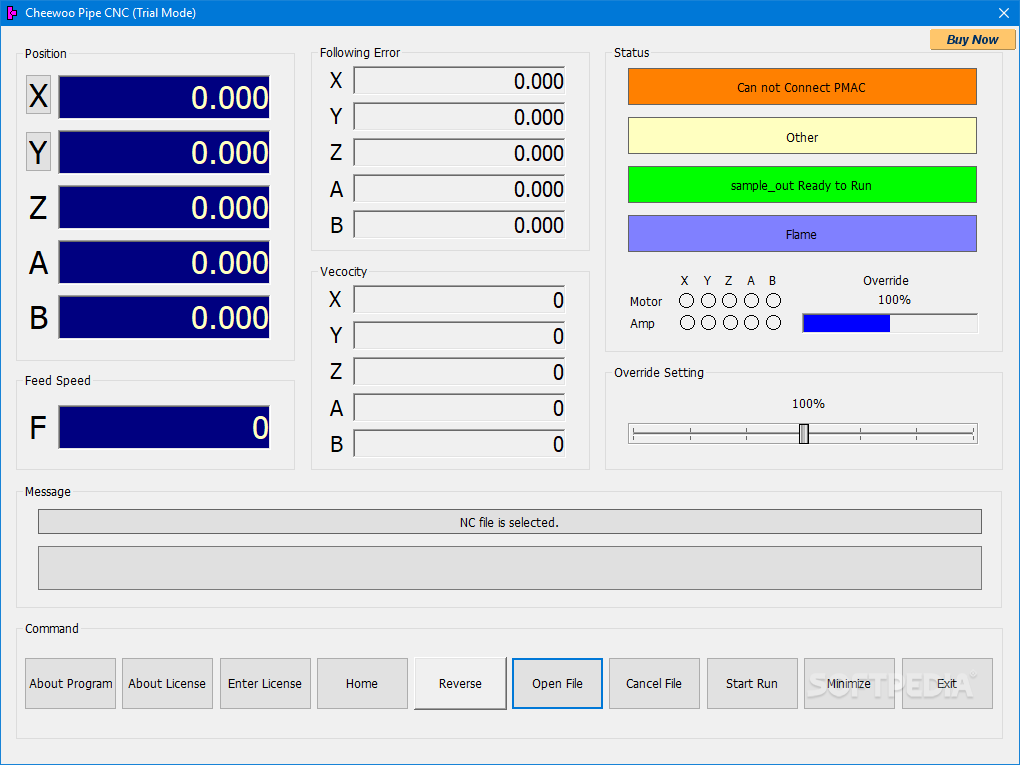Screen dimensions: 1020x765
Task: Click Vecocity X field
Action: (x=459, y=300)
